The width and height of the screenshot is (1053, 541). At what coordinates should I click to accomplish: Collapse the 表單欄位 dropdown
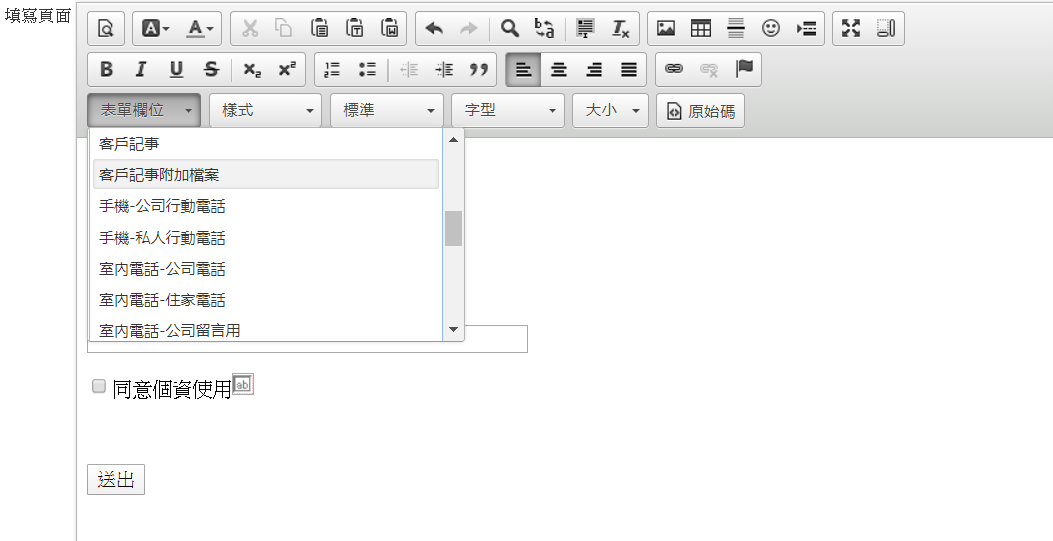click(x=144, y=110)
